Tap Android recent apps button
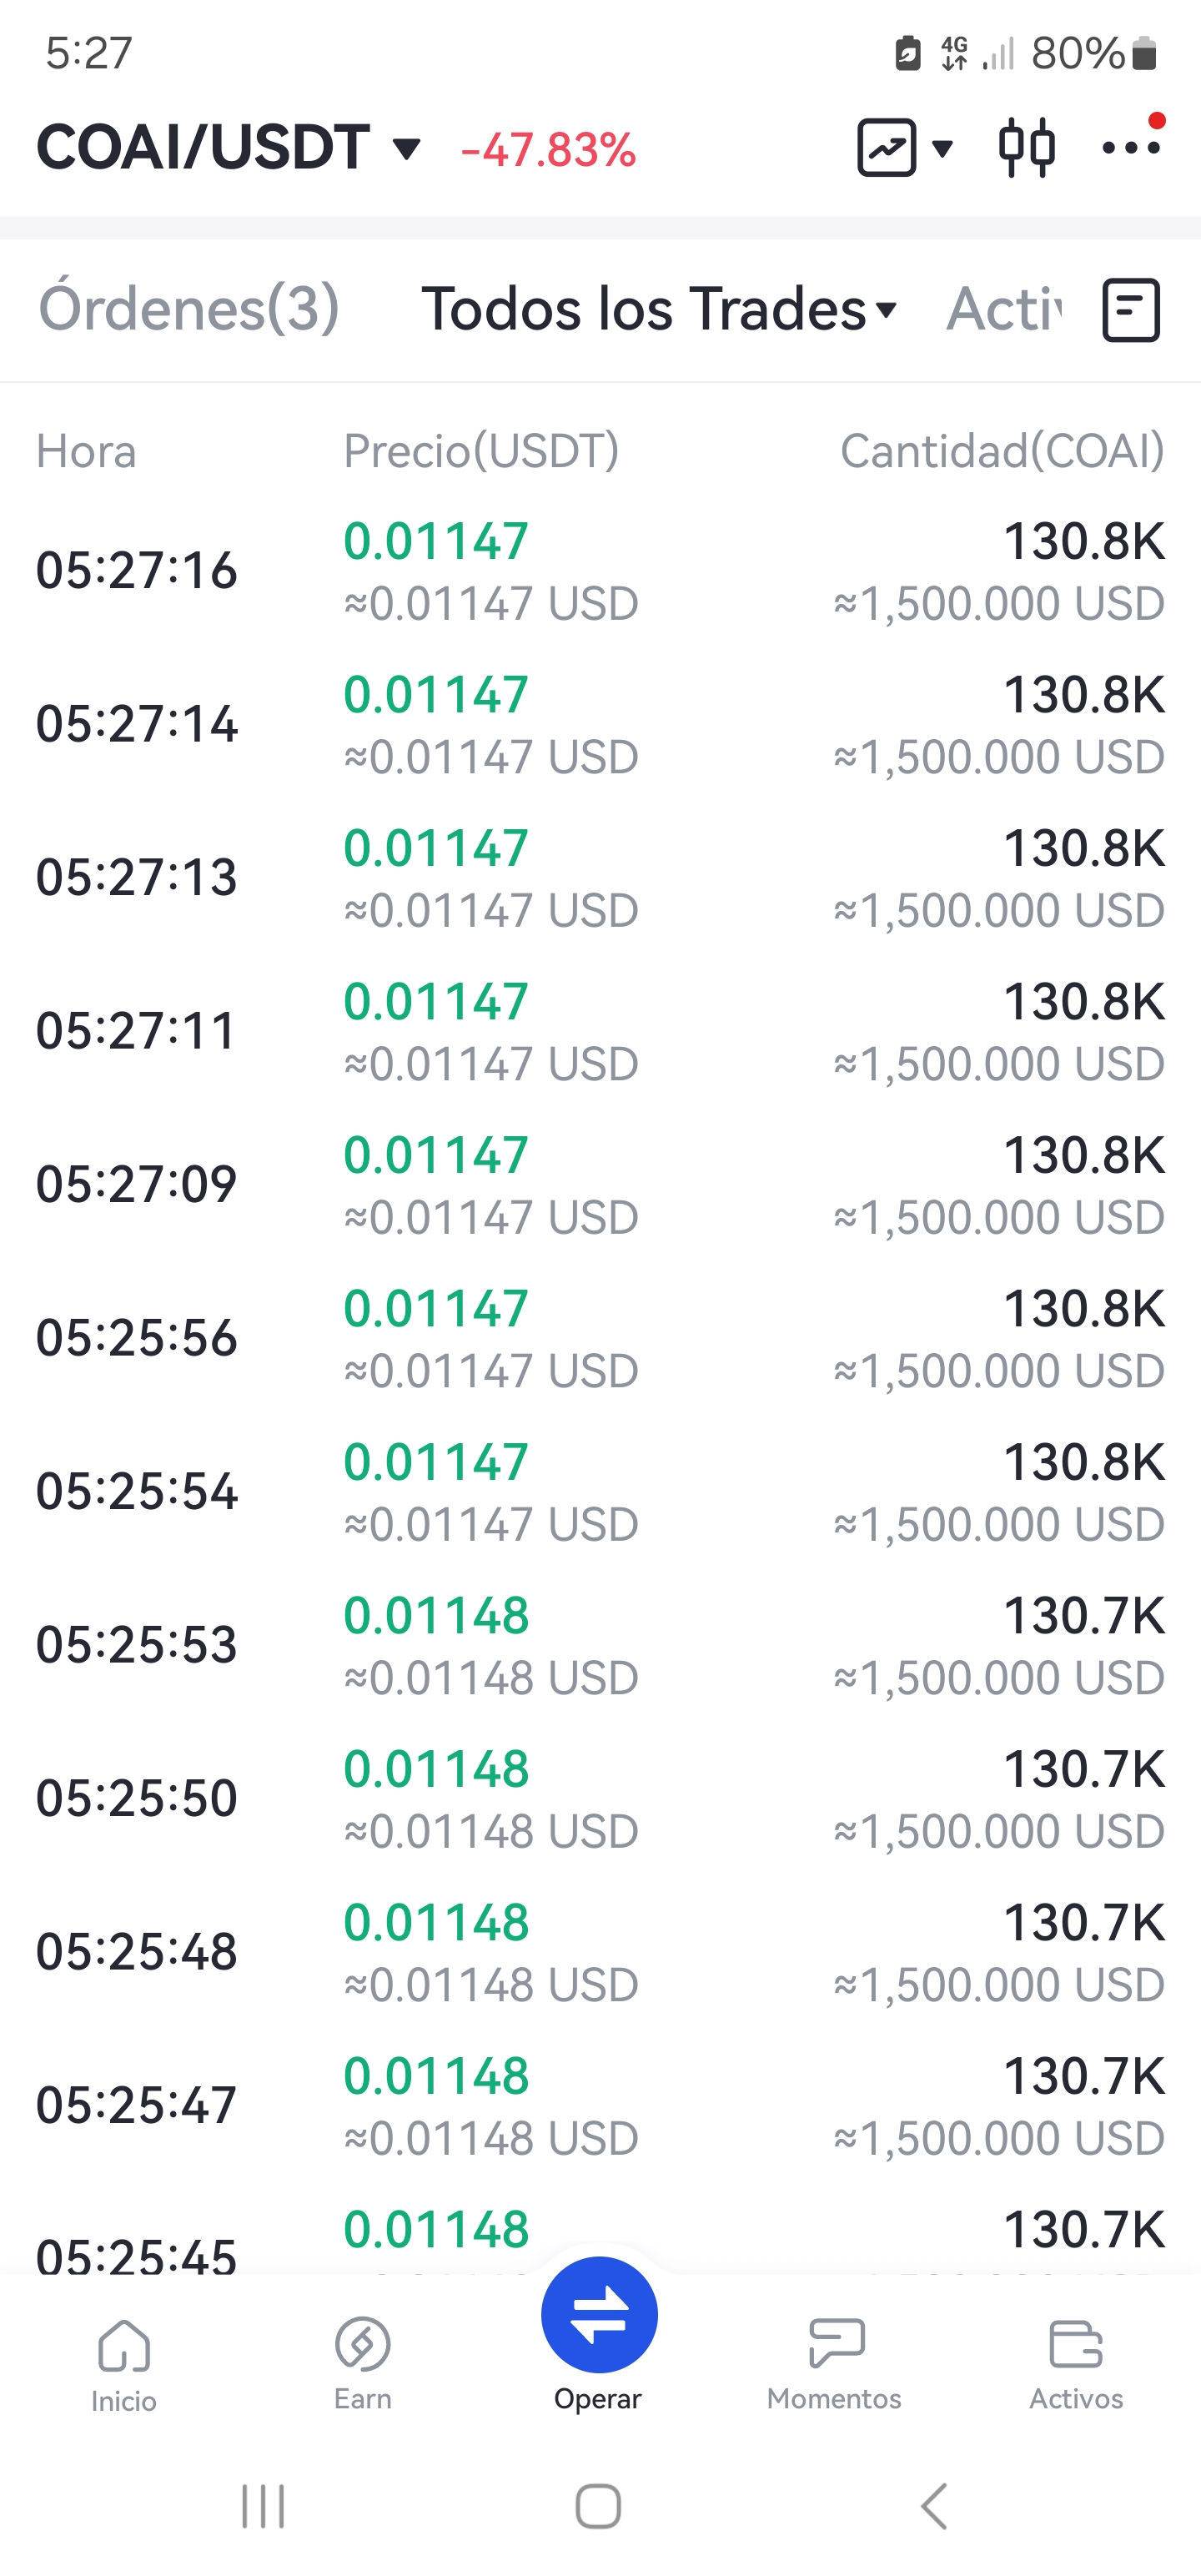The height and width of the screenshot is (2576, 1201). click(263, 2506)
